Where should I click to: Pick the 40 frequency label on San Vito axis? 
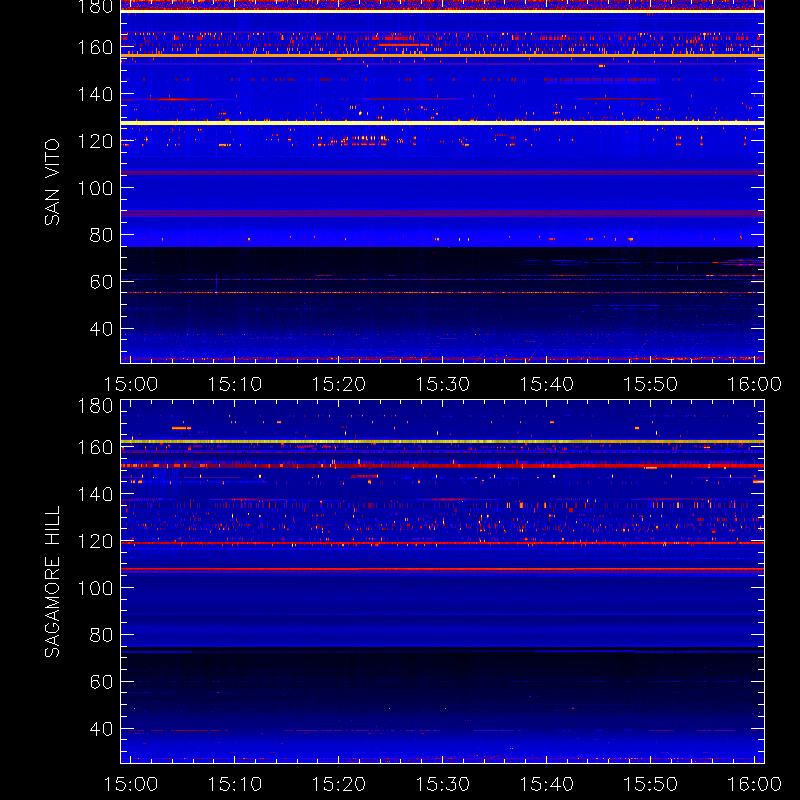click(102, 329)
